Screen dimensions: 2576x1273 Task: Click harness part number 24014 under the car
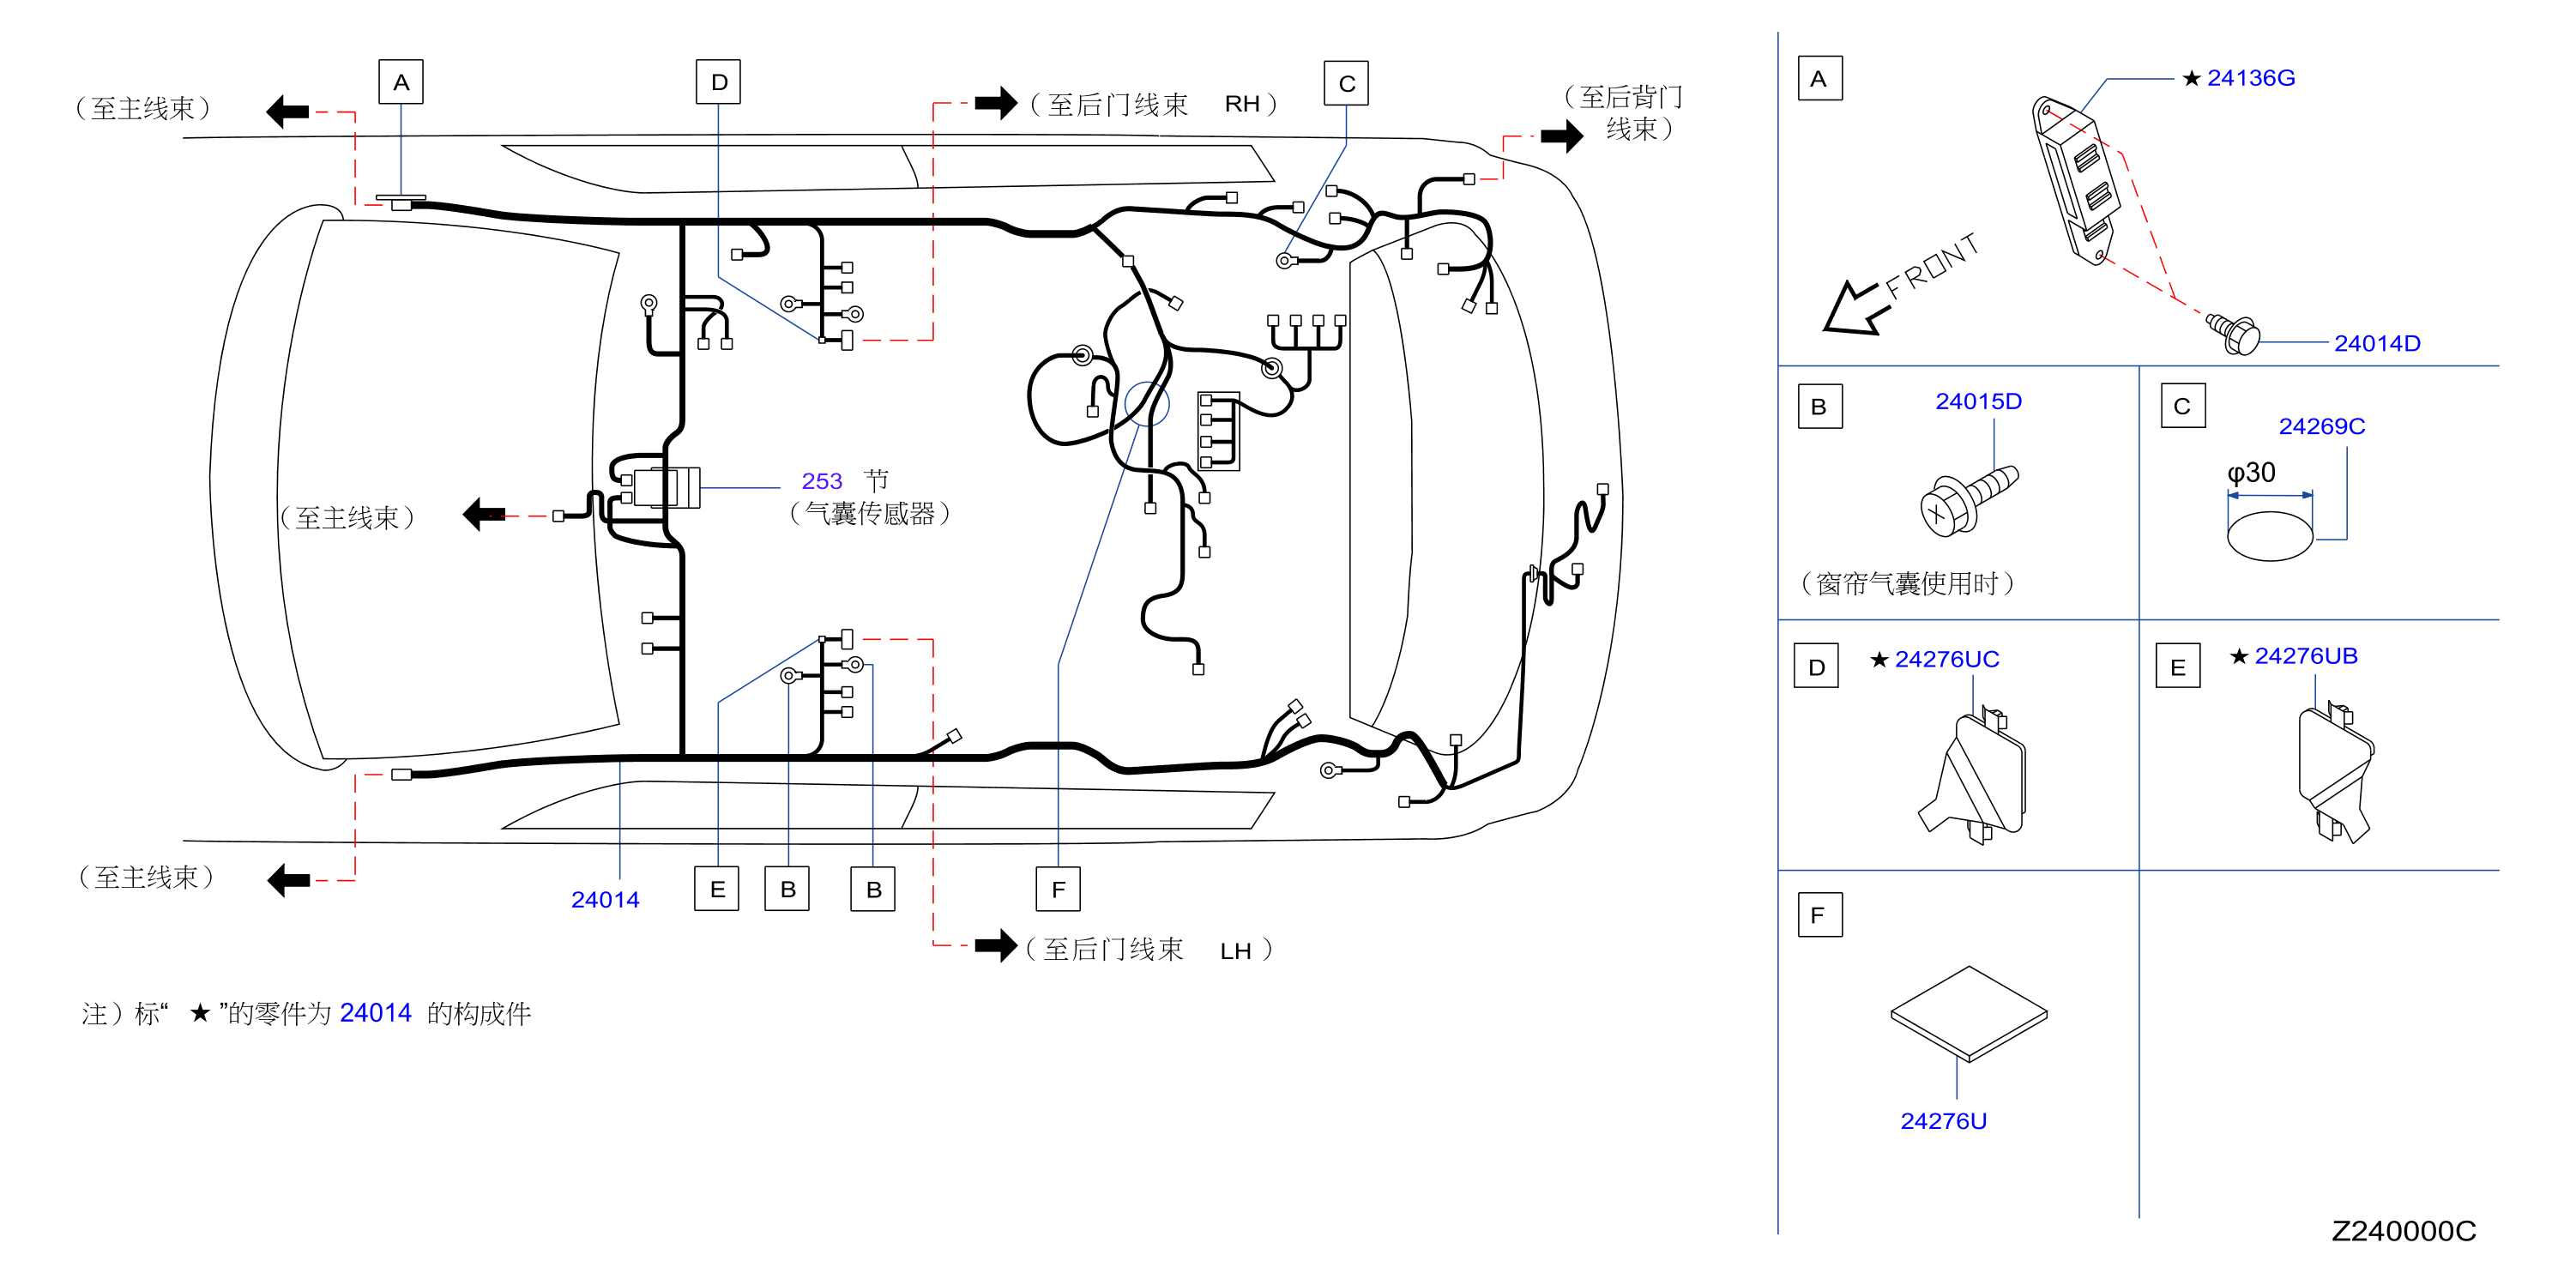605,900
